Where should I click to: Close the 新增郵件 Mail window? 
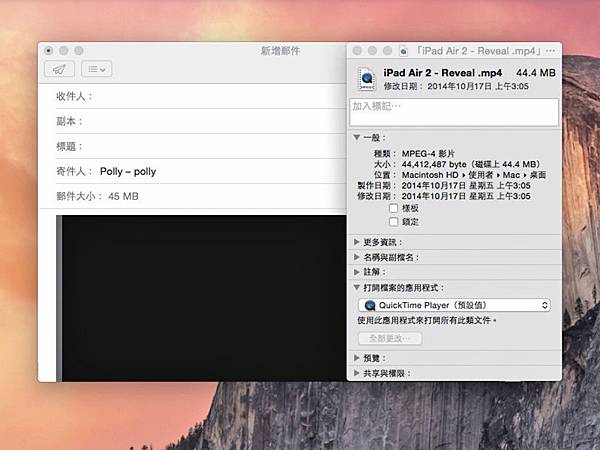click(x=49, y=51)
